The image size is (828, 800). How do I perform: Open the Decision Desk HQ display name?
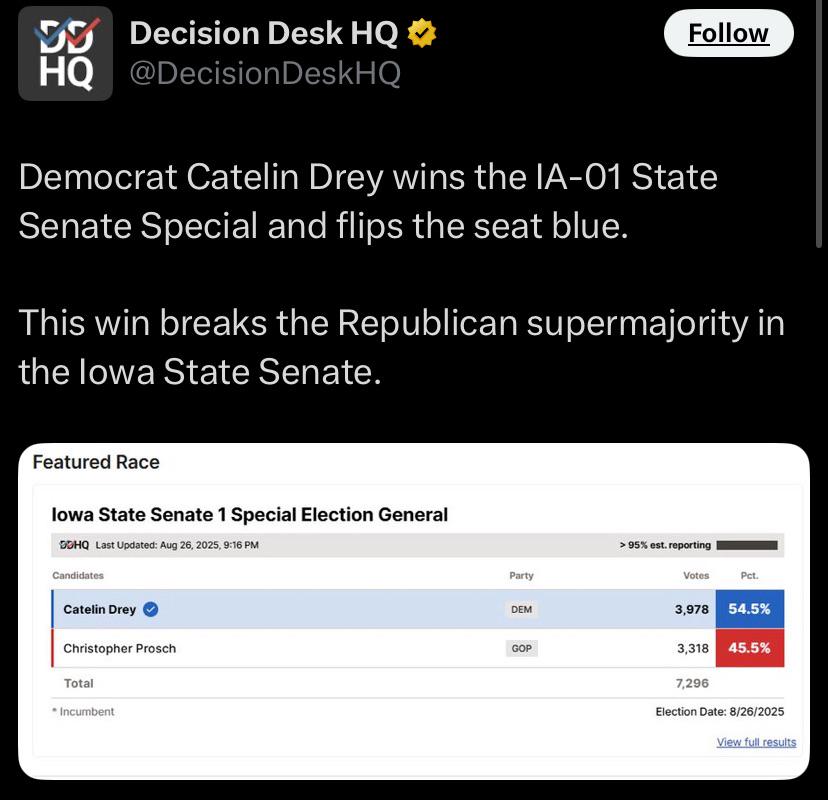tap(265, 35)
